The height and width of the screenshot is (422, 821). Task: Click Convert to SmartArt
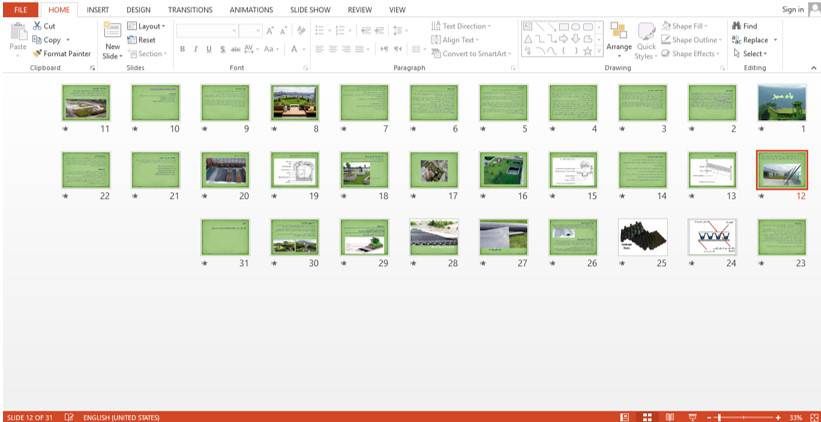471,53
